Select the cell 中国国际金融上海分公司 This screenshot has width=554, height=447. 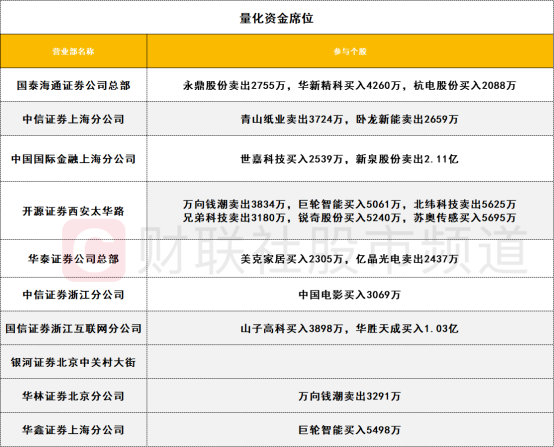tap(73, 159)
